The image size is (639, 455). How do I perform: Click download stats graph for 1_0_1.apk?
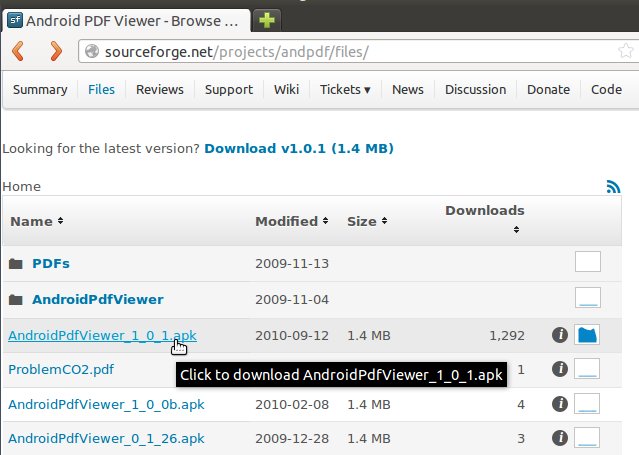[x=587, y=335]
